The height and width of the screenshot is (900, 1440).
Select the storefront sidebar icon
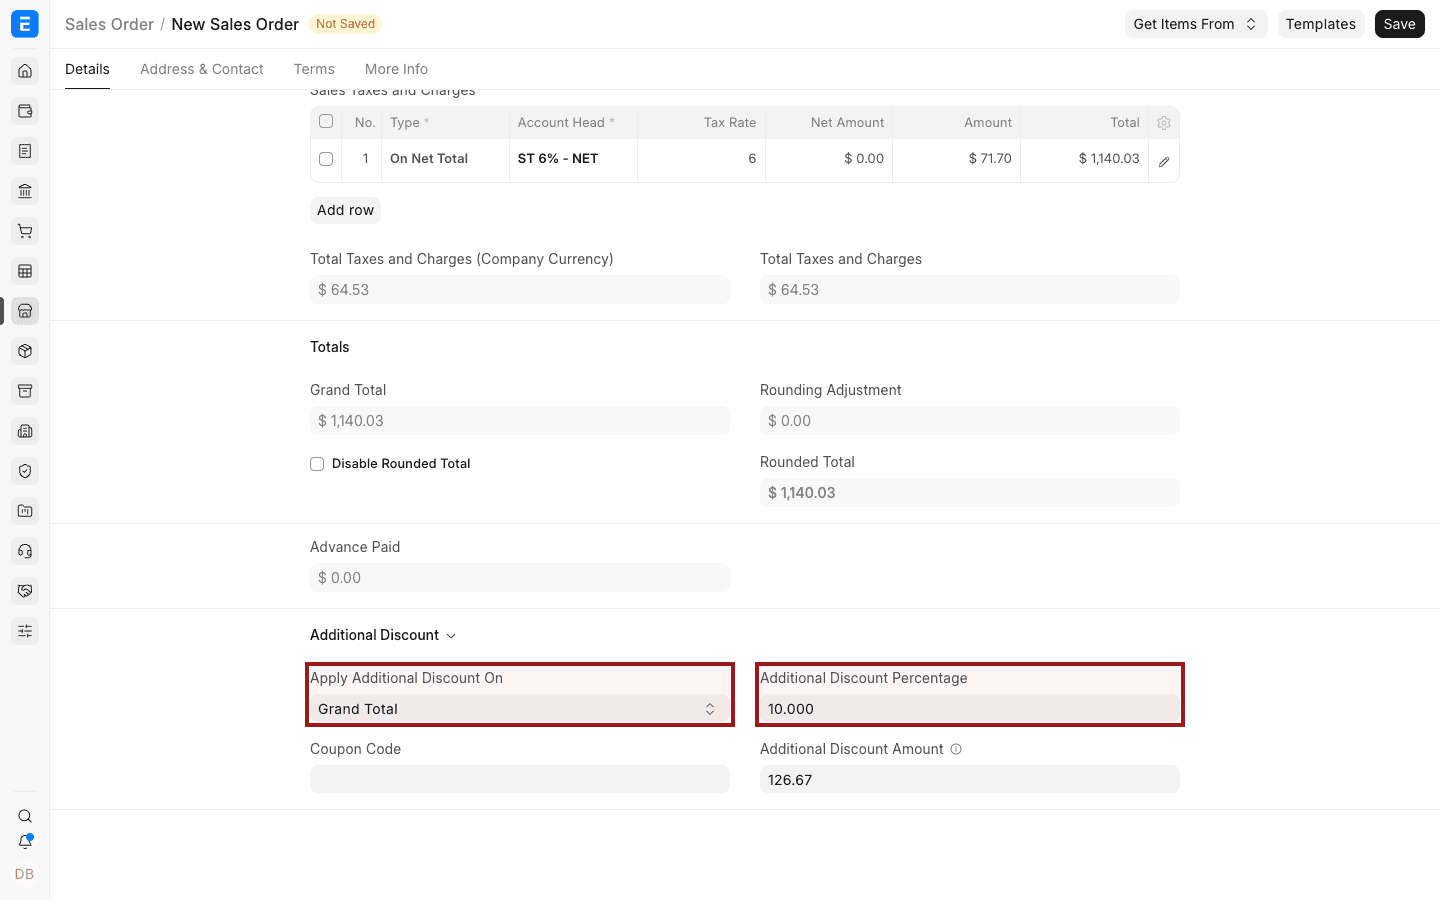coord(25,311)
